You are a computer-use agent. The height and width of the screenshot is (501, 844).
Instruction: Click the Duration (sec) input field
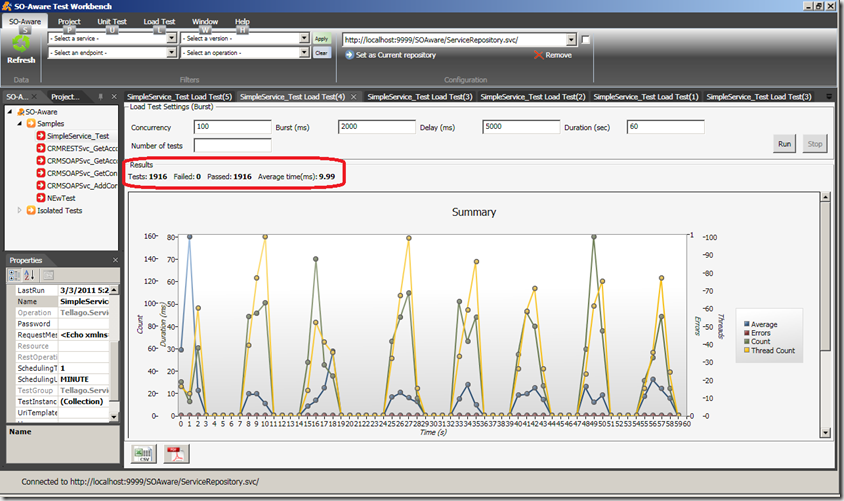point(665,127)
